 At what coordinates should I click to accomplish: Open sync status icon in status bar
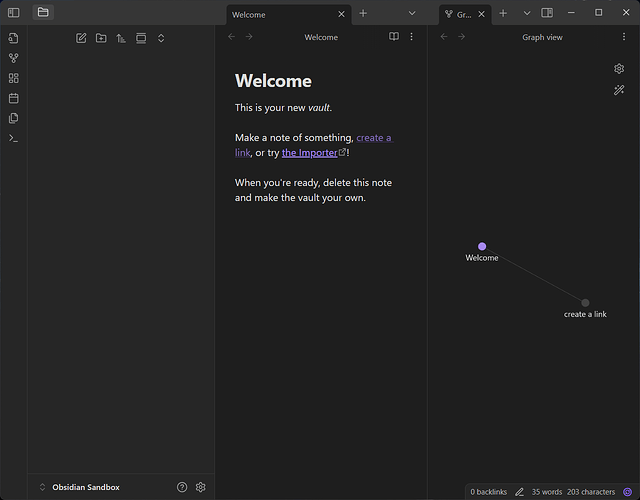click(x=628, y=492)
